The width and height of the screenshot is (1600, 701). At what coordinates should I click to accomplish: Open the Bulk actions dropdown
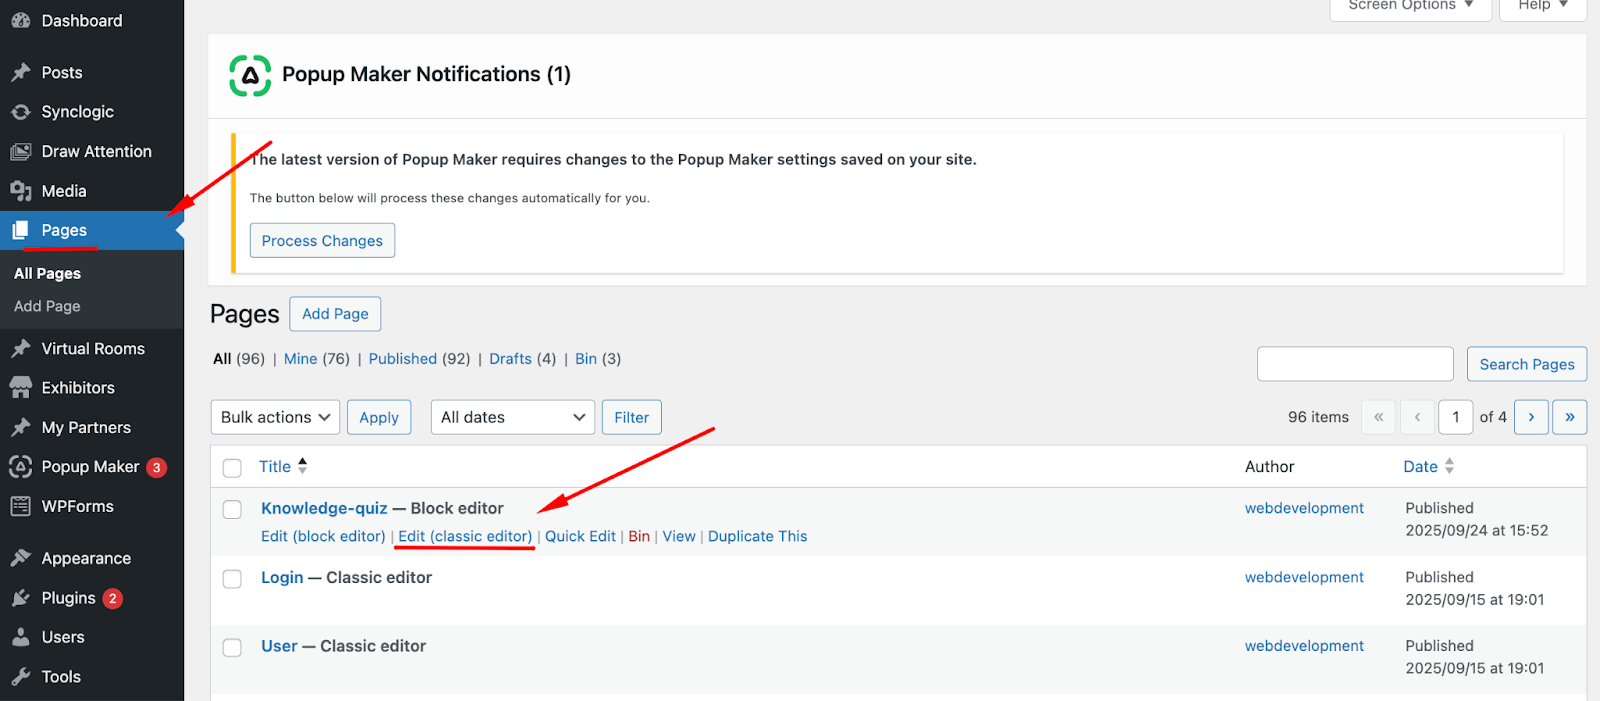pos(275,417)
